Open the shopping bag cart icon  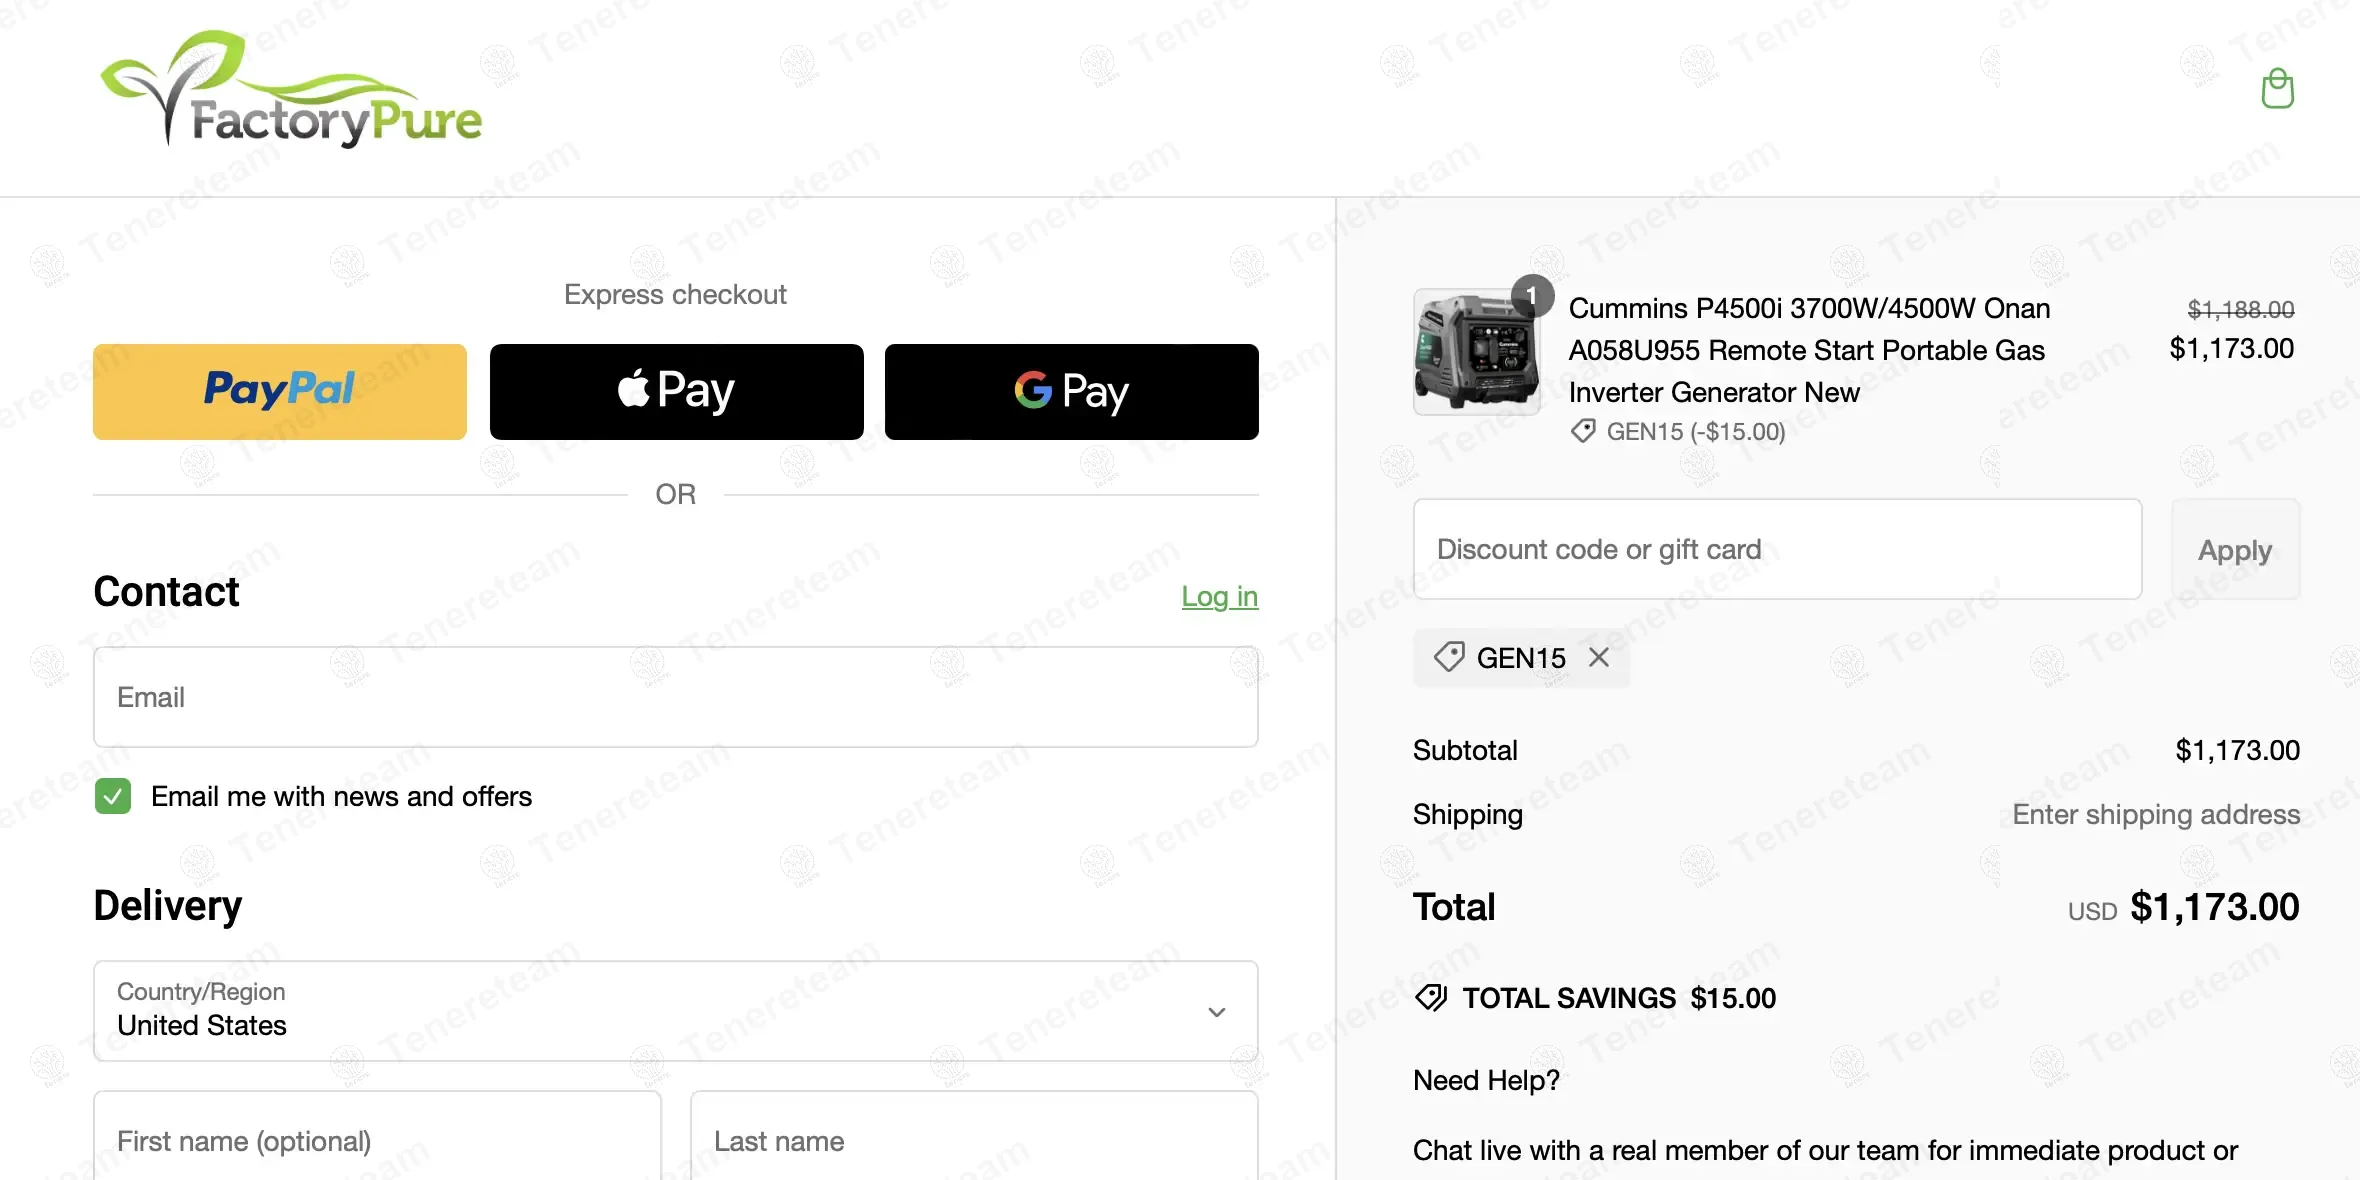(2277, 89)
